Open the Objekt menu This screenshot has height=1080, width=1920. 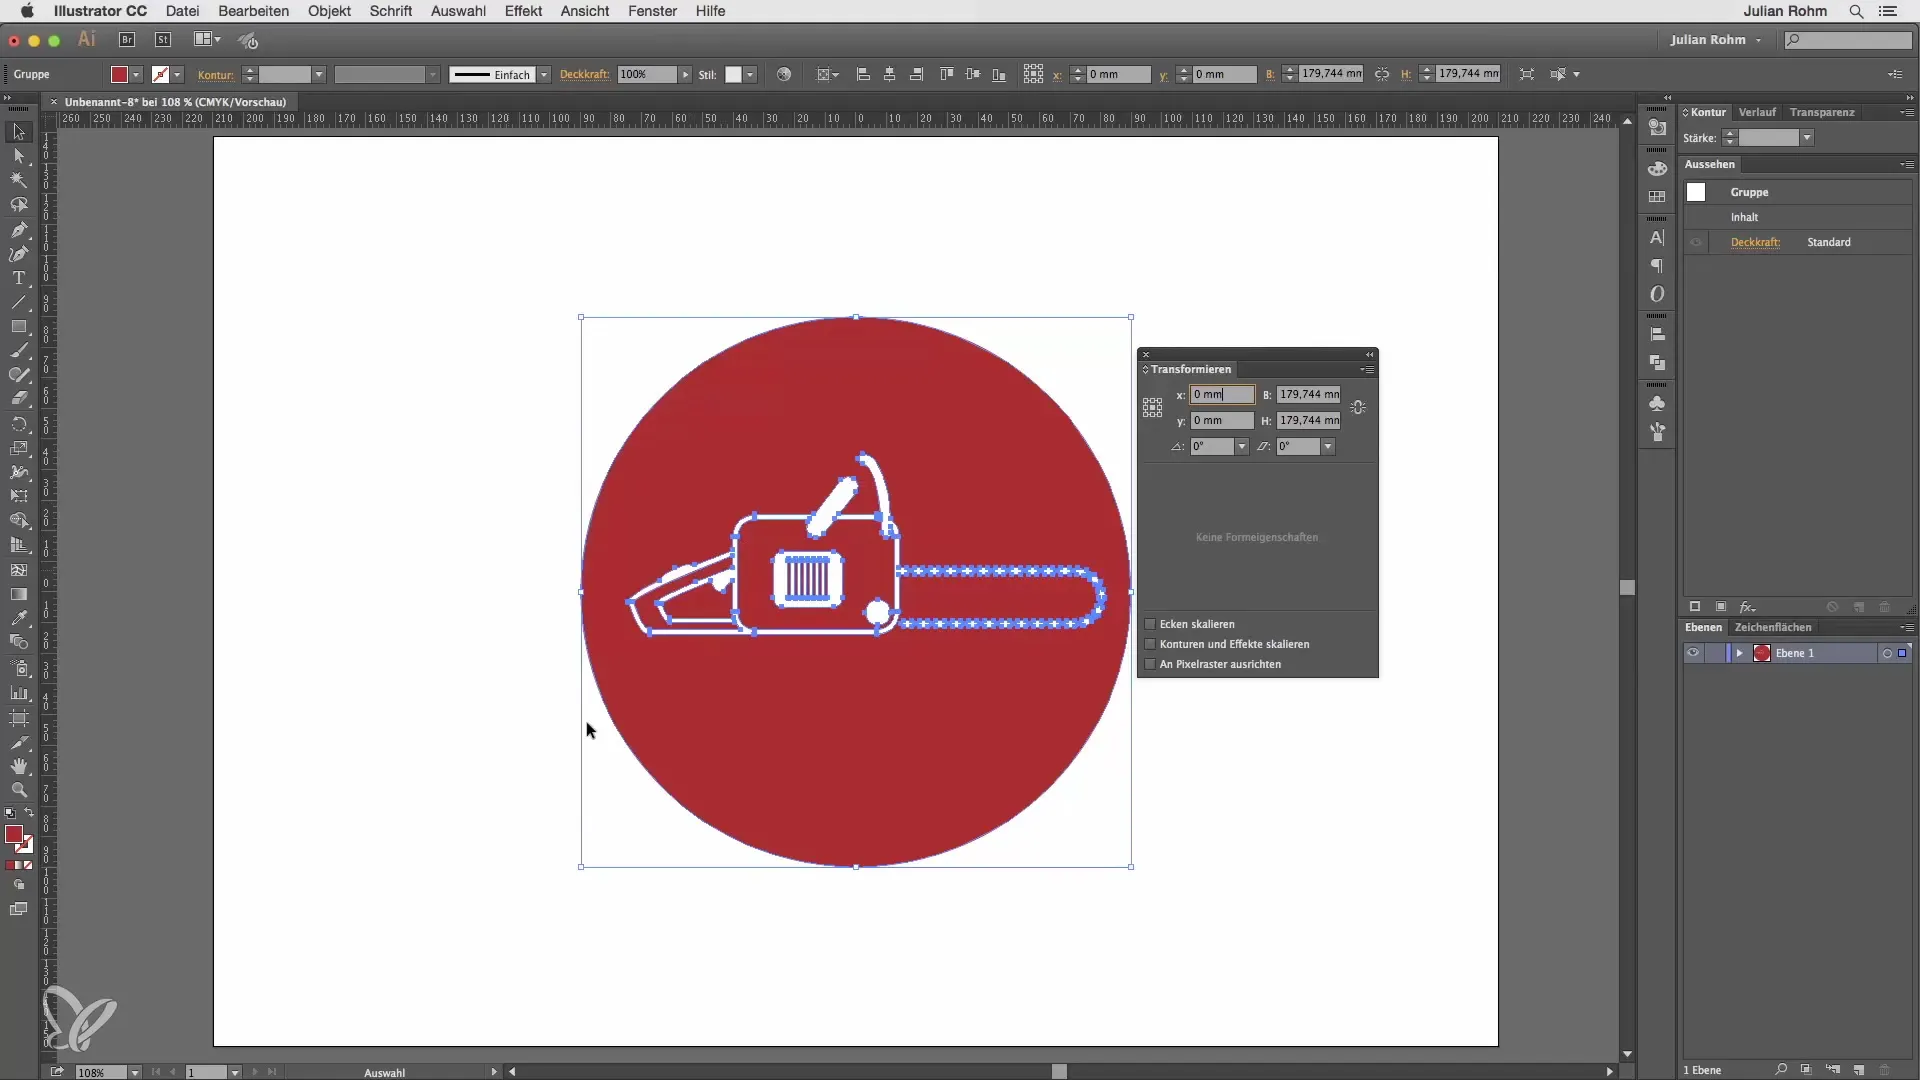click(x=329, y=11)
